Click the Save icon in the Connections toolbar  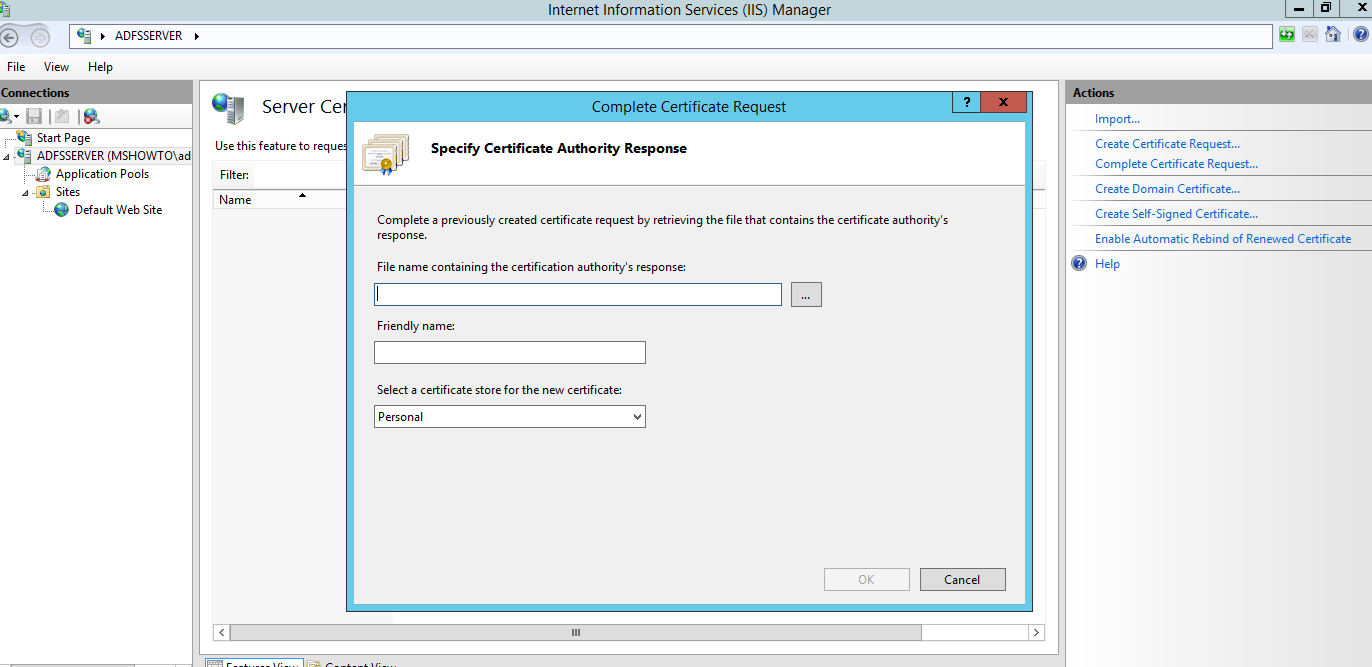[x=34, y=116]
